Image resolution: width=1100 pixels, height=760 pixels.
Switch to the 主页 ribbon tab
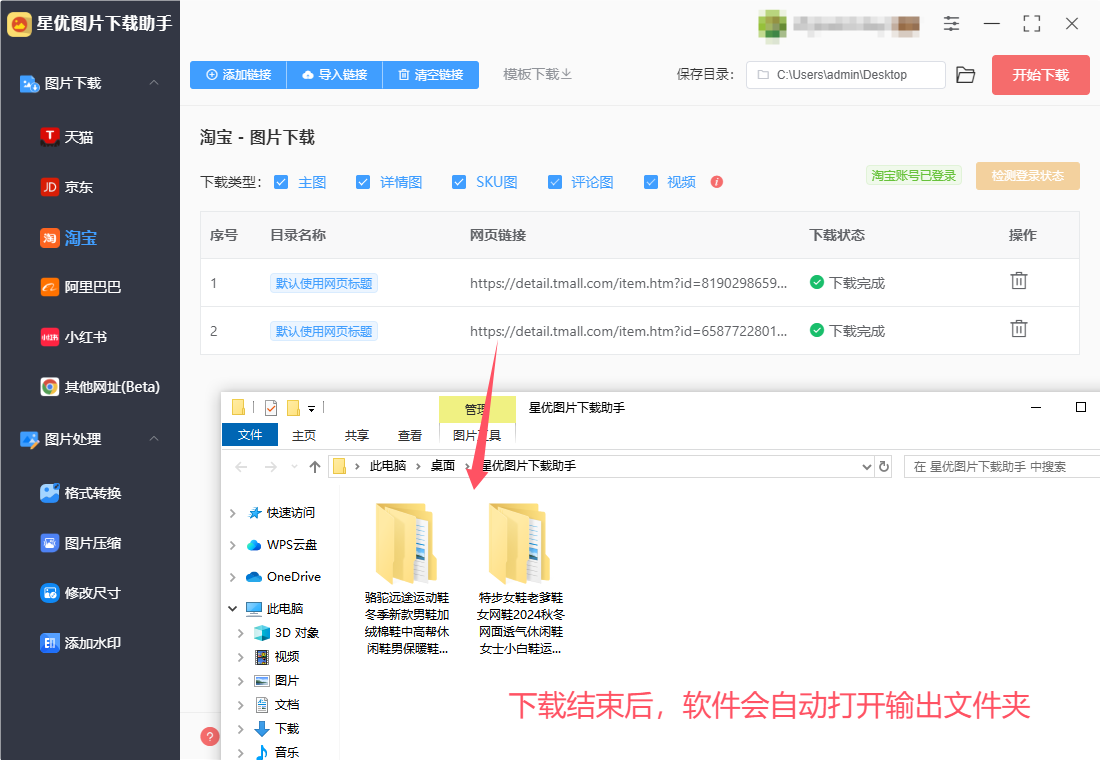click(x=304, y=435)
